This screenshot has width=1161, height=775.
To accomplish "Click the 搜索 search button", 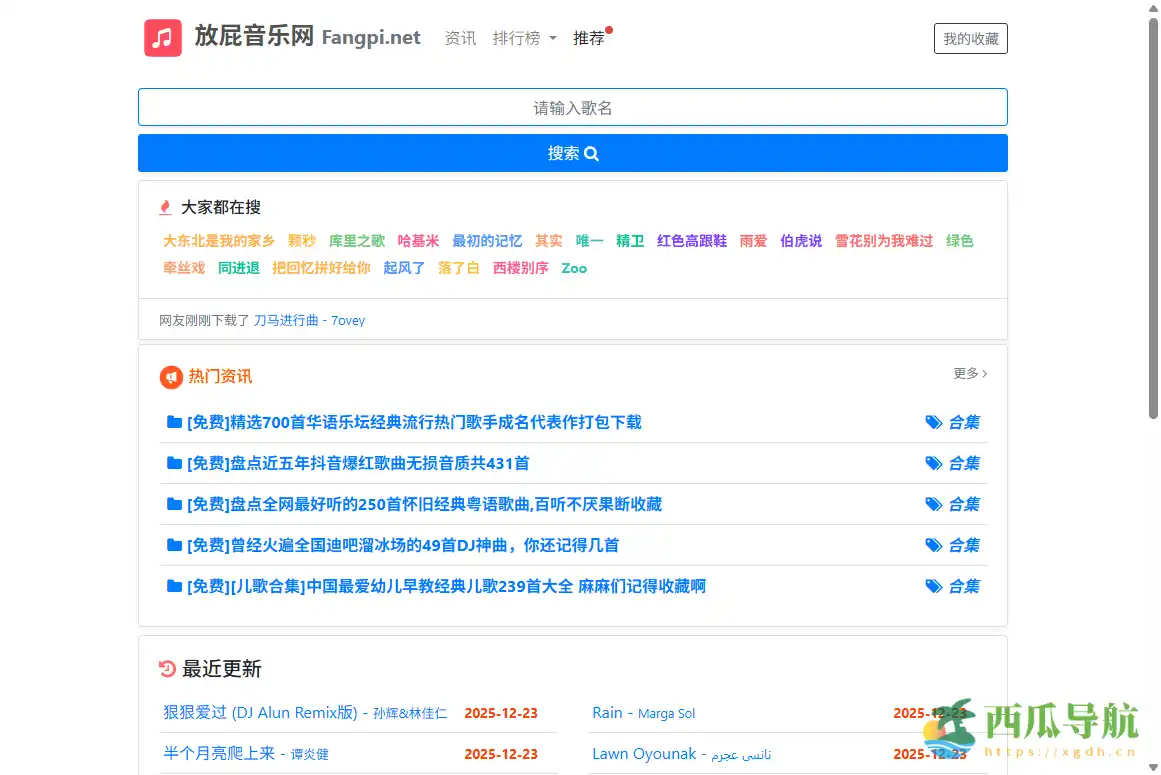I will 572,153.
